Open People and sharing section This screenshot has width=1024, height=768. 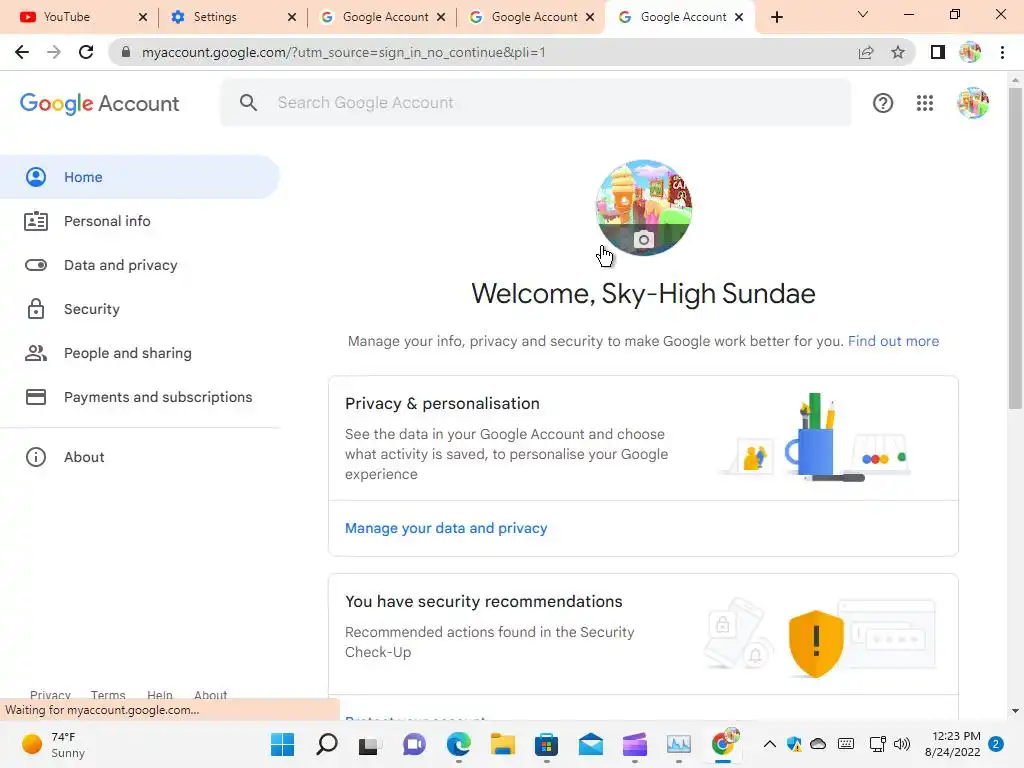click(140, 353)
